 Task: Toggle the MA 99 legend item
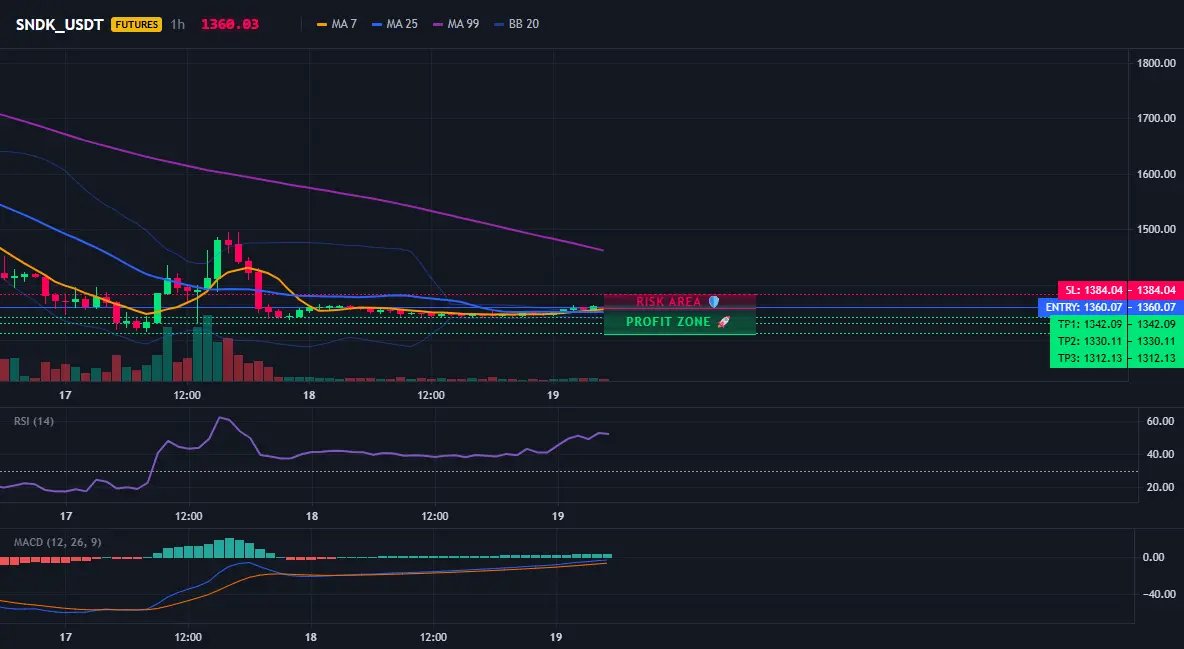click(x=456, y=24)
